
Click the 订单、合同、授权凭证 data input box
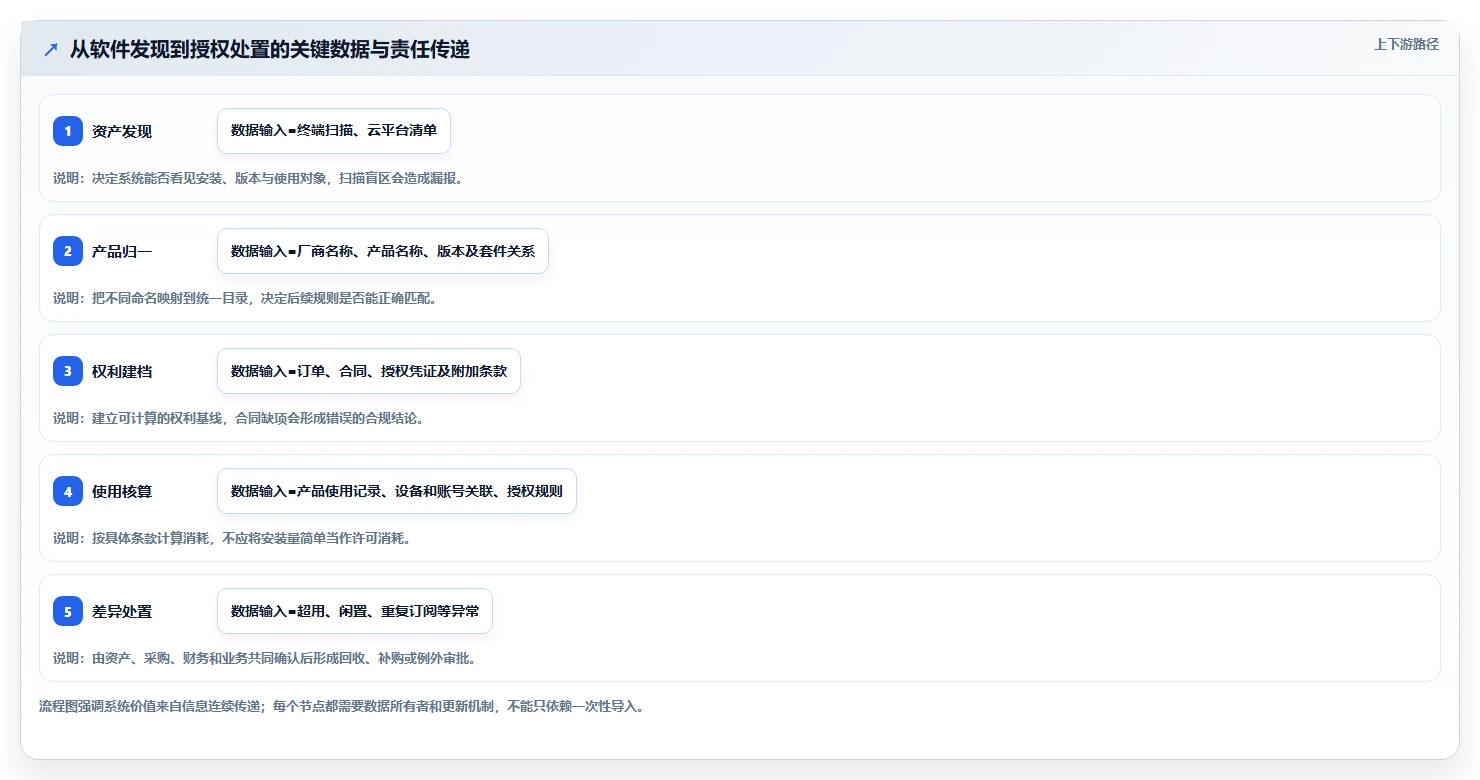tap(369, 371)
